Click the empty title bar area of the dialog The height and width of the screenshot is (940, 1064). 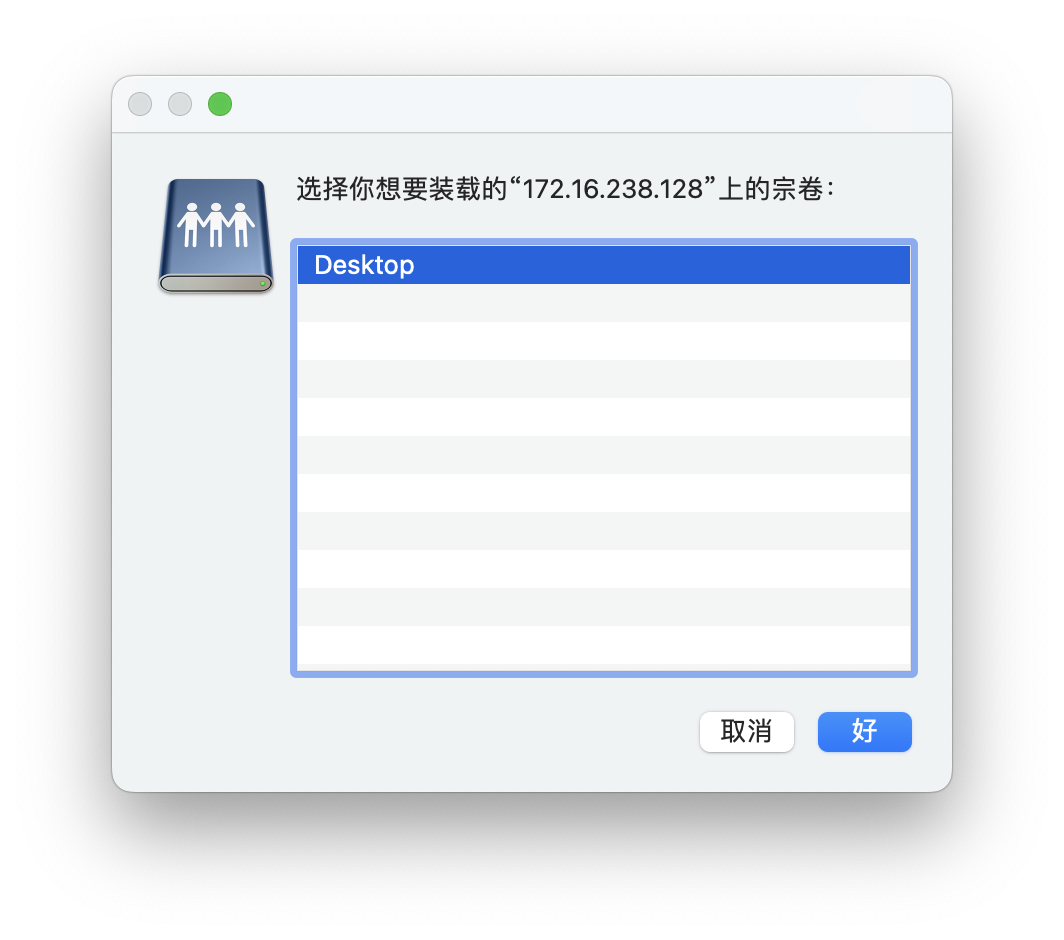[x=584, y=104]
